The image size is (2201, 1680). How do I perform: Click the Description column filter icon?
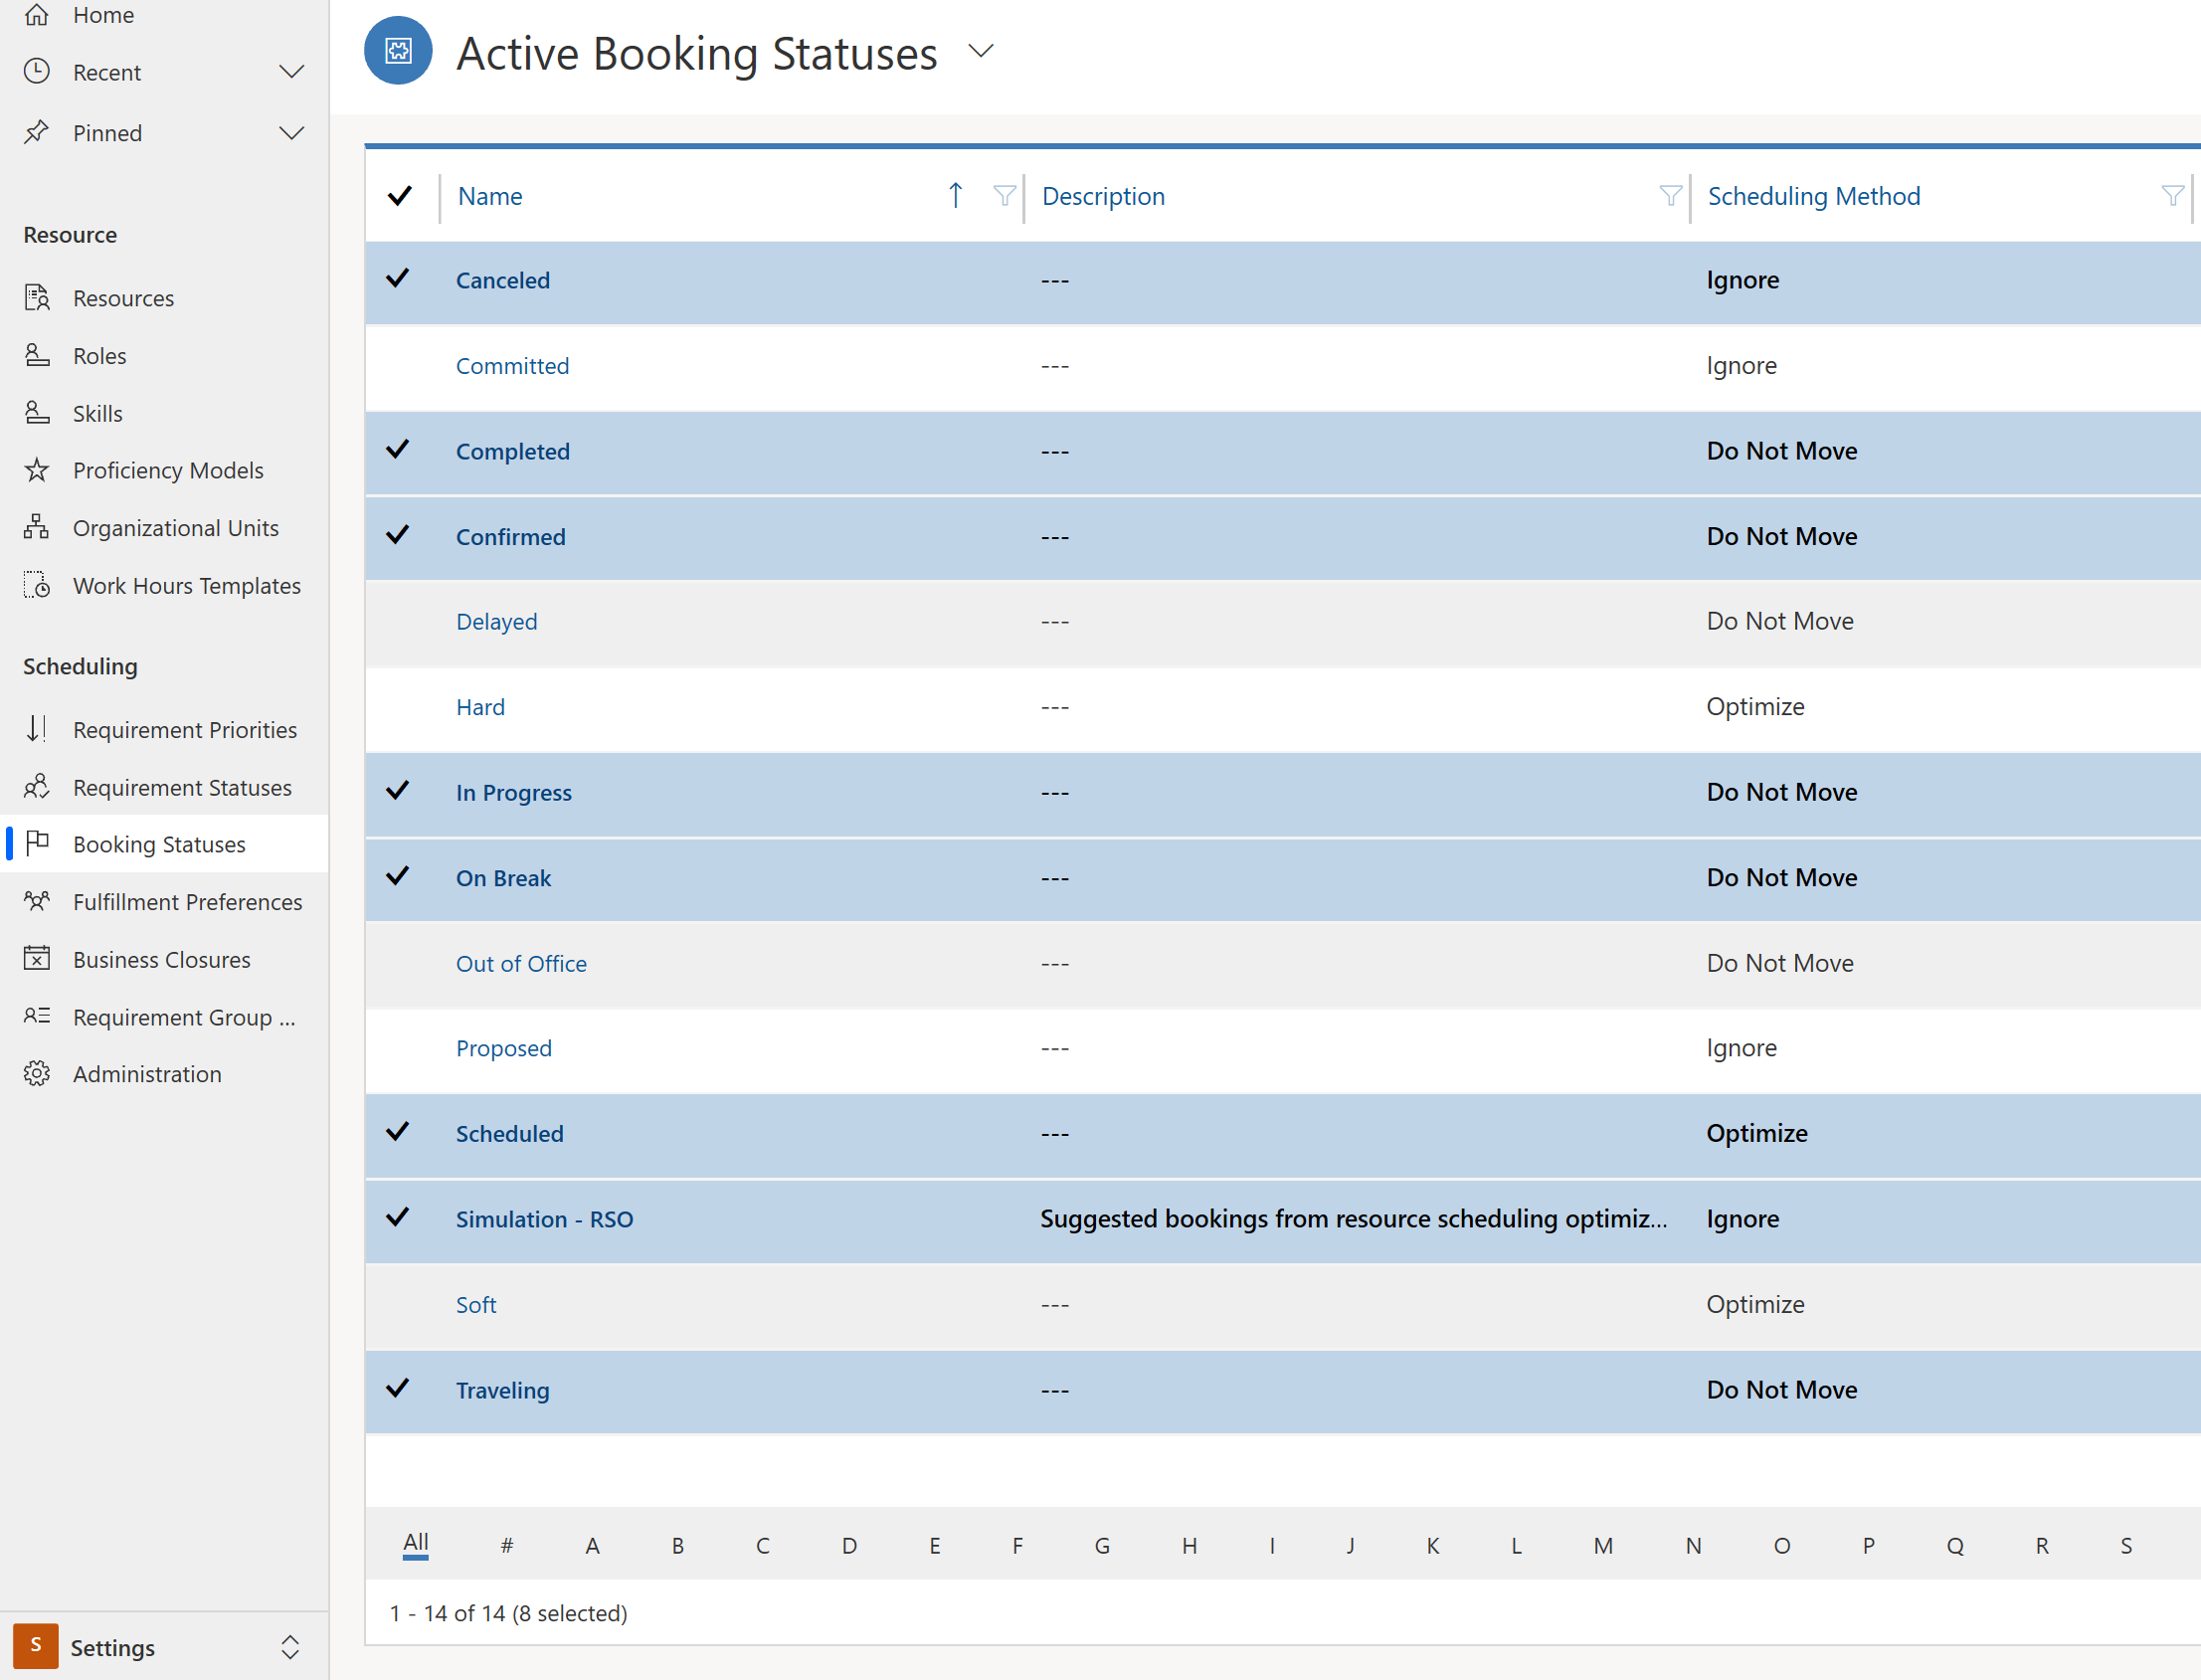pos(1670,194)
